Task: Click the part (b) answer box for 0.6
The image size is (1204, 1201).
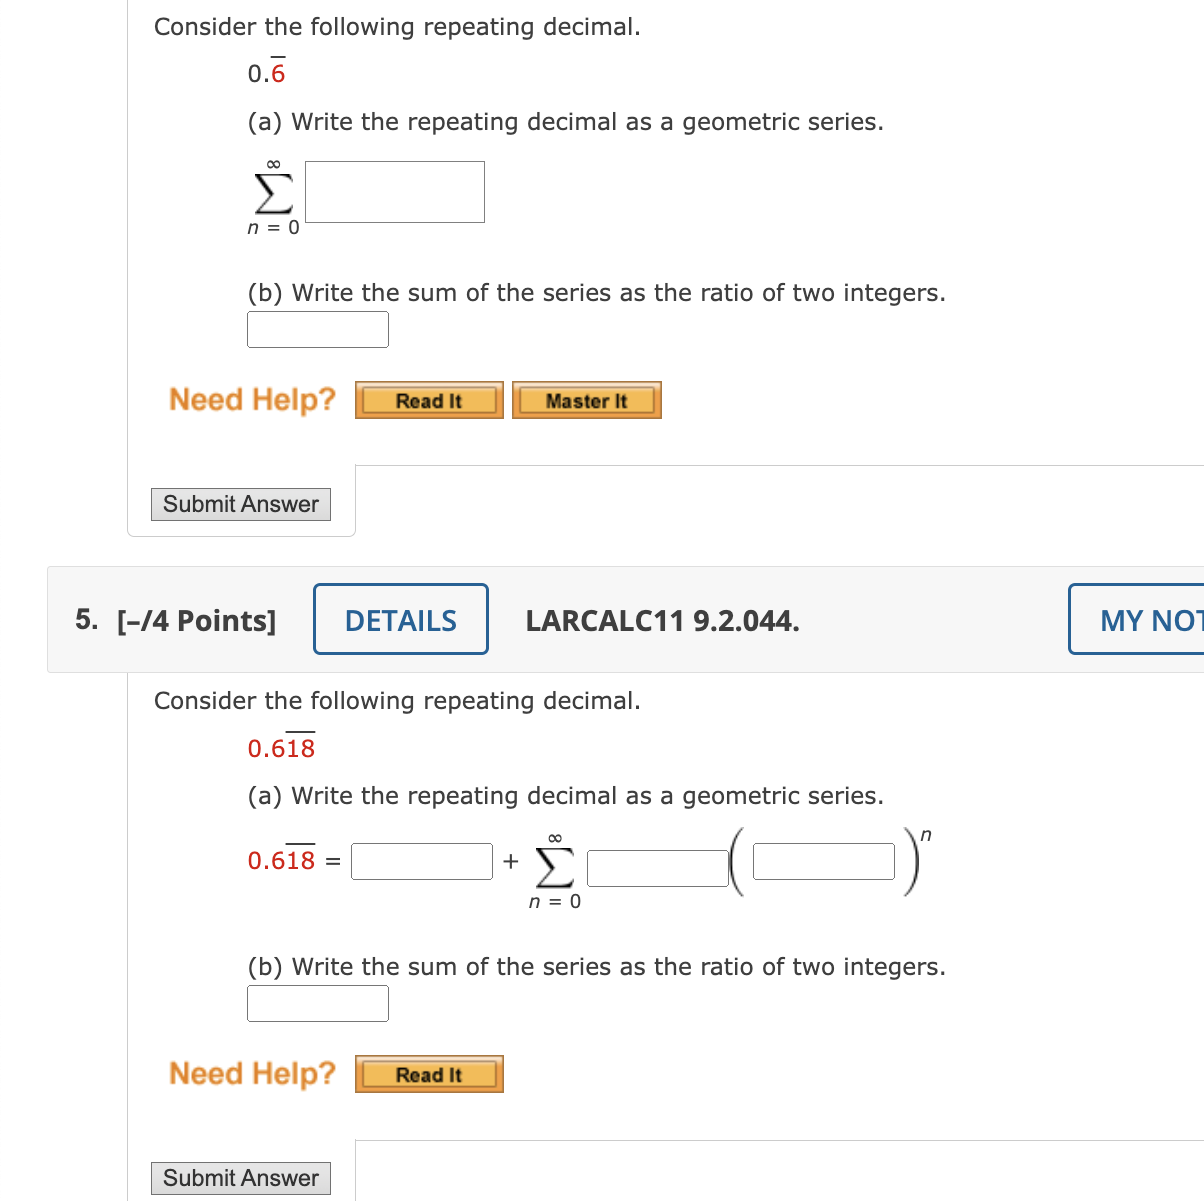Action: (317, 329)
